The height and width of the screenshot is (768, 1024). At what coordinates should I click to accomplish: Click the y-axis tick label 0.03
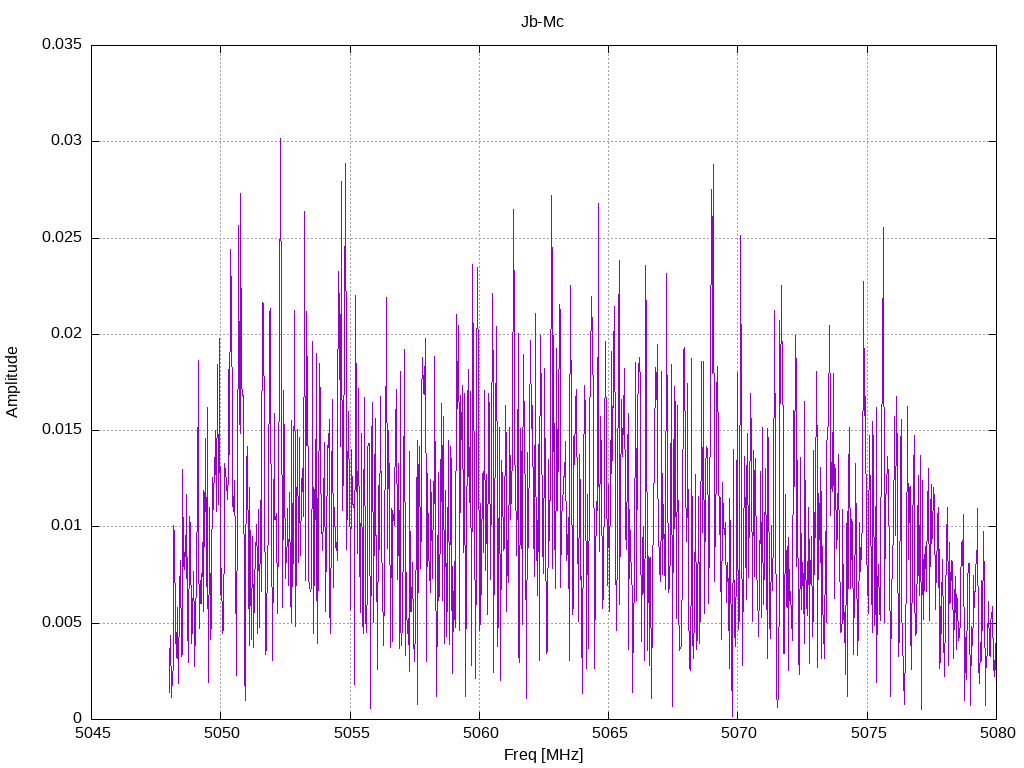(67, 140)
